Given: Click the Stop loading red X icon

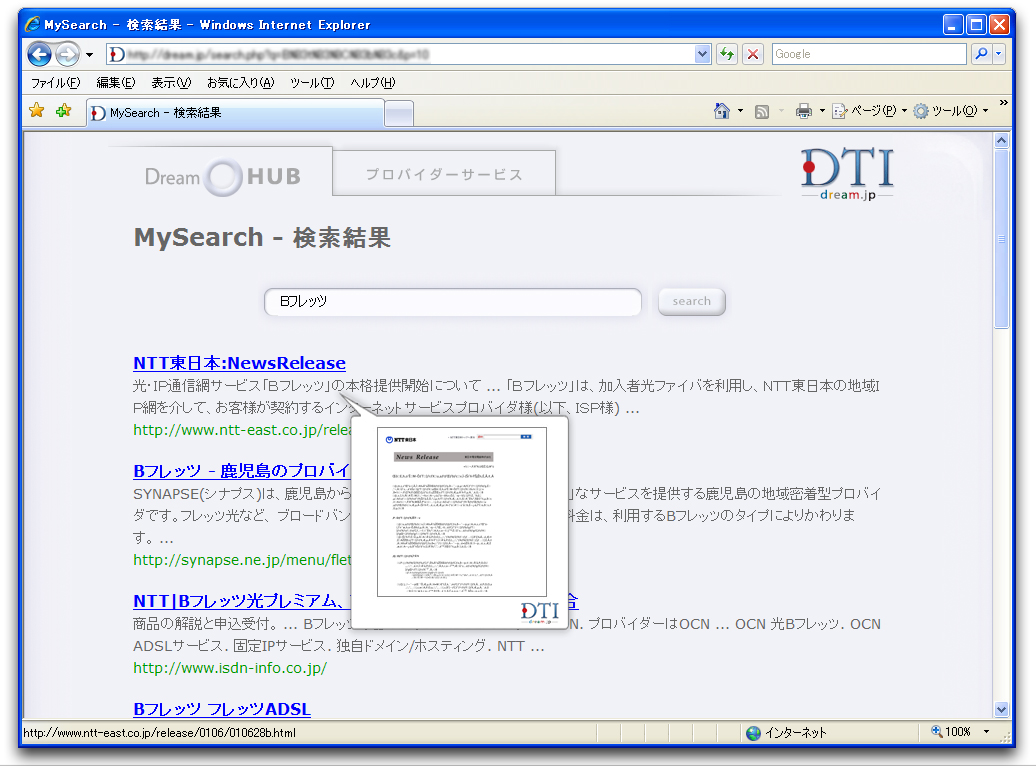Looking at the screenshot, I should [x=753, y=54].
